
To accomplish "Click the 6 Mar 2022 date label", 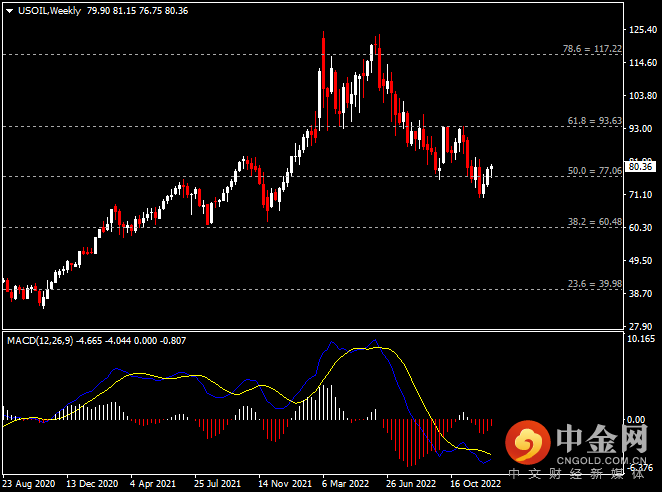I will coord(346,483).
